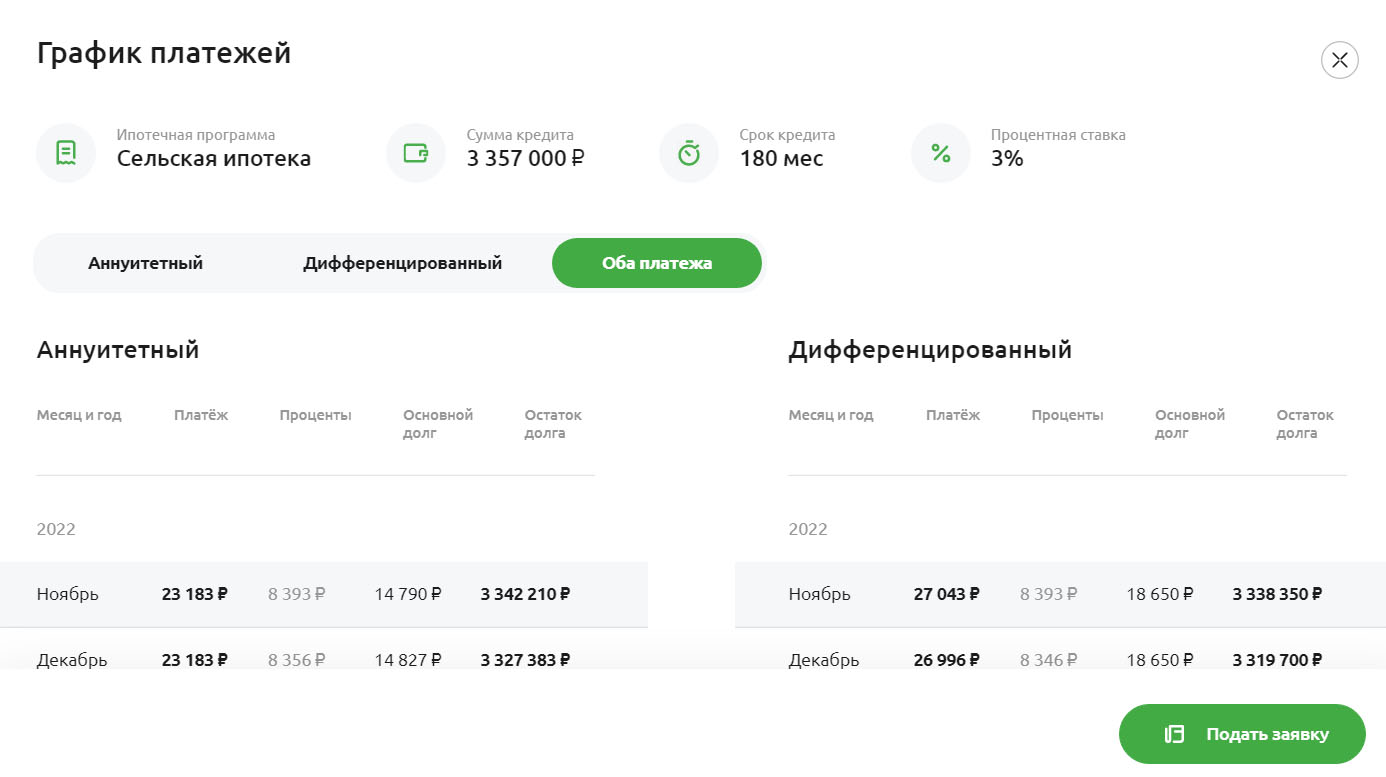This screenshot has height=777, width=1386.
Task: Click the Дифференцированный table heading
Action: (930, 350)
